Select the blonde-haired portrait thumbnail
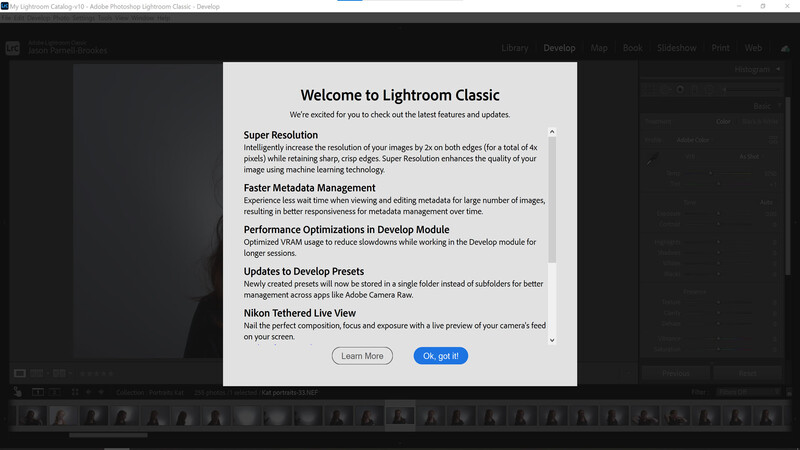Viewport: 800px width, 450px height. [63, 416]
